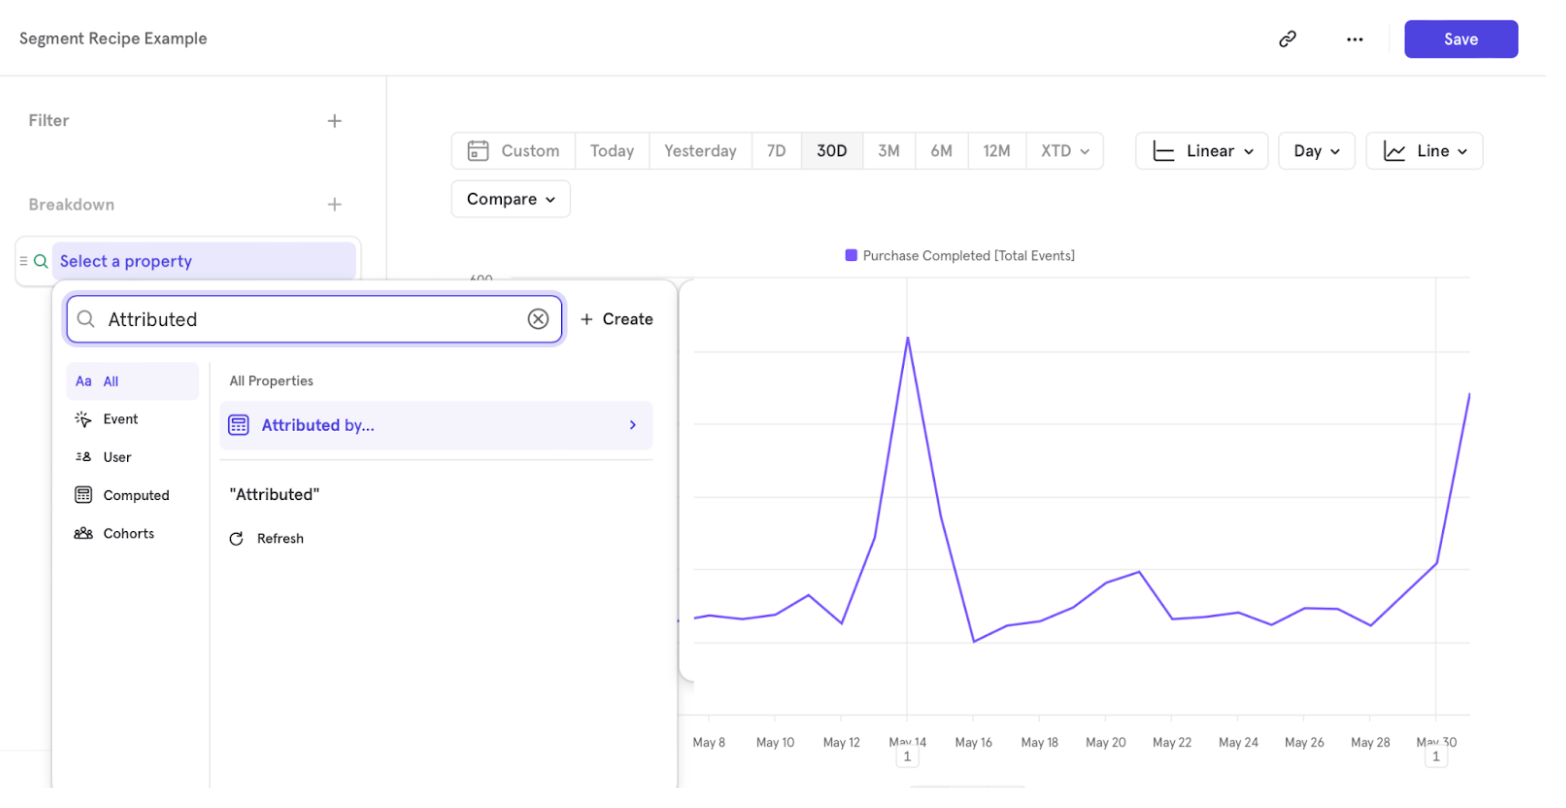Select the All properties category
The image size is (1566, 808).
(x=133, y=381)
